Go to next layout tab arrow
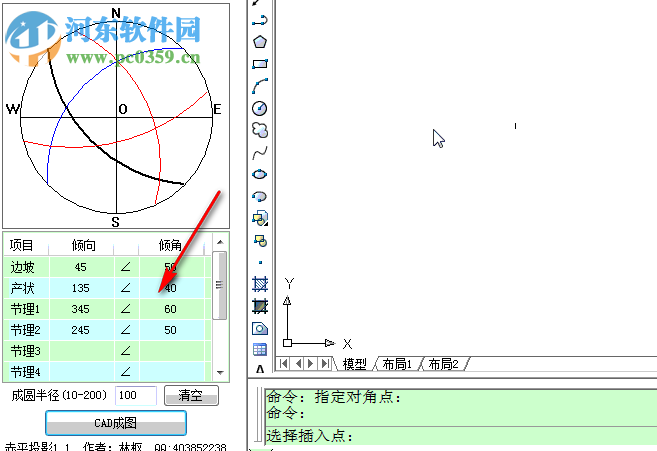This screenshot has width=657, height=451. point(310,363)
